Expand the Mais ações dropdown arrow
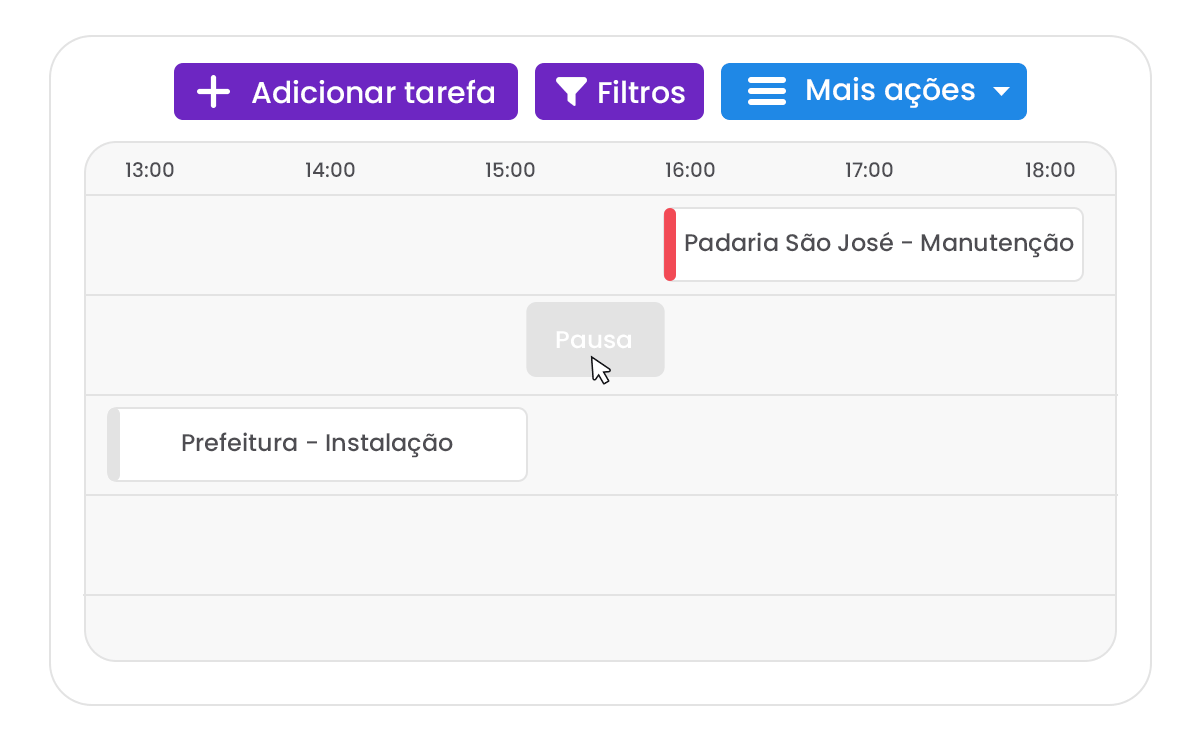Viewport: 1200px width, 740px height. pyautogui.click(x=1001, y=92)
